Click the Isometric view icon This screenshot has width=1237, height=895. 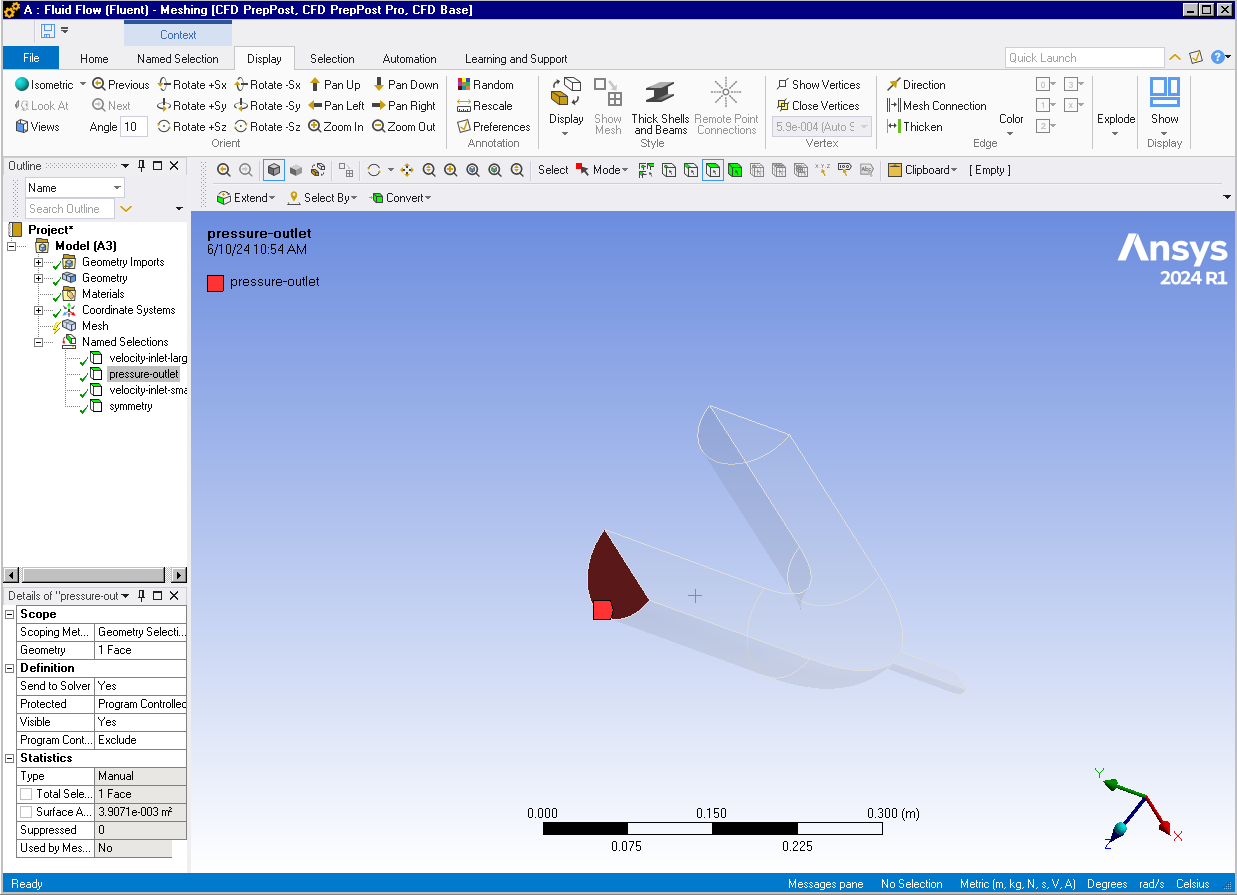[x=22, y=85]
